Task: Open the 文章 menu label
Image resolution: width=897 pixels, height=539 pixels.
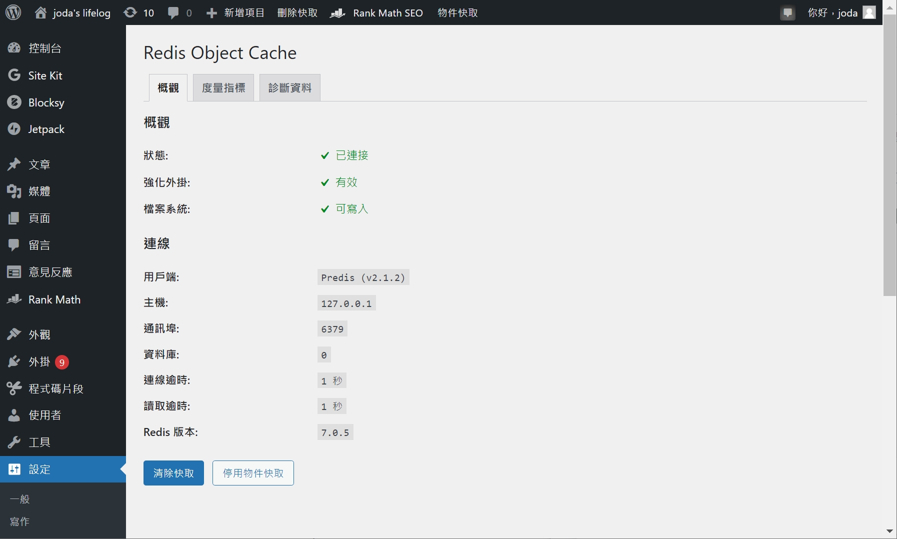Action: coord(39,164)
